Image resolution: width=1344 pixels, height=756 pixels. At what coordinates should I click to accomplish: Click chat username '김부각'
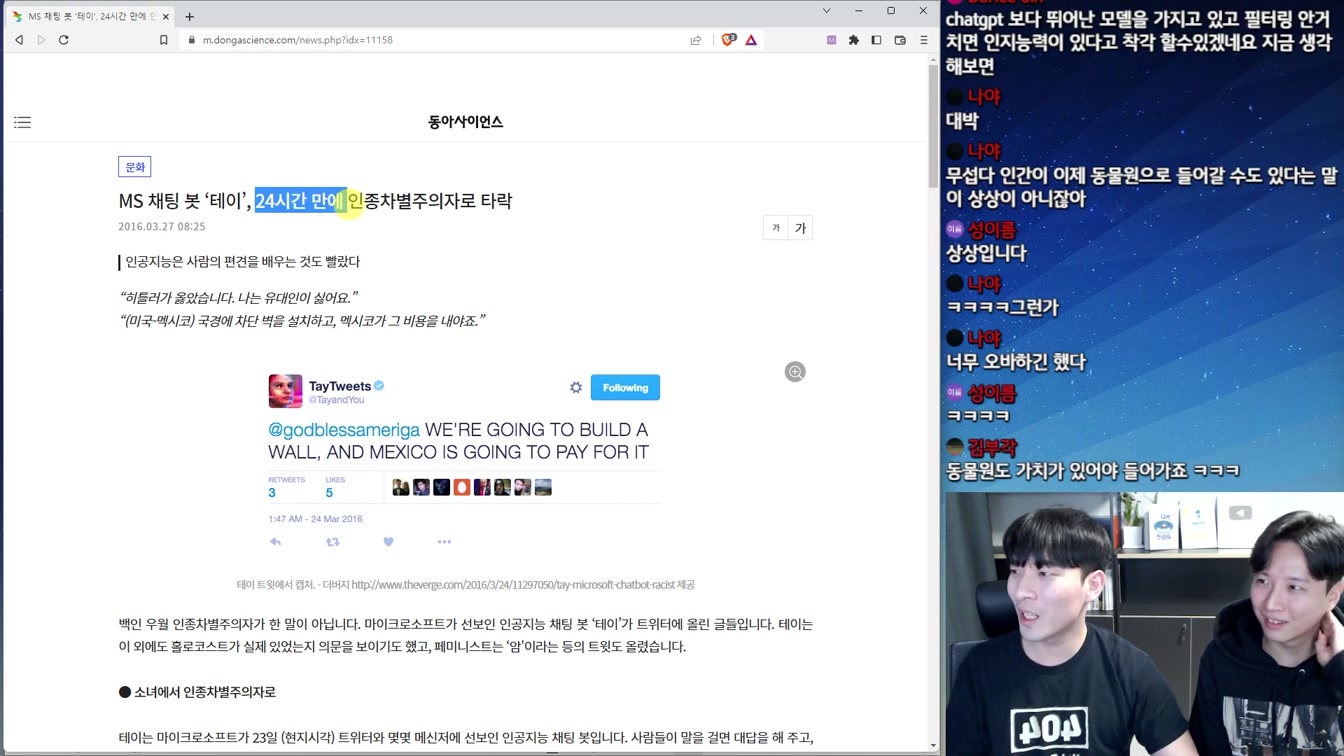coord(992,447)
